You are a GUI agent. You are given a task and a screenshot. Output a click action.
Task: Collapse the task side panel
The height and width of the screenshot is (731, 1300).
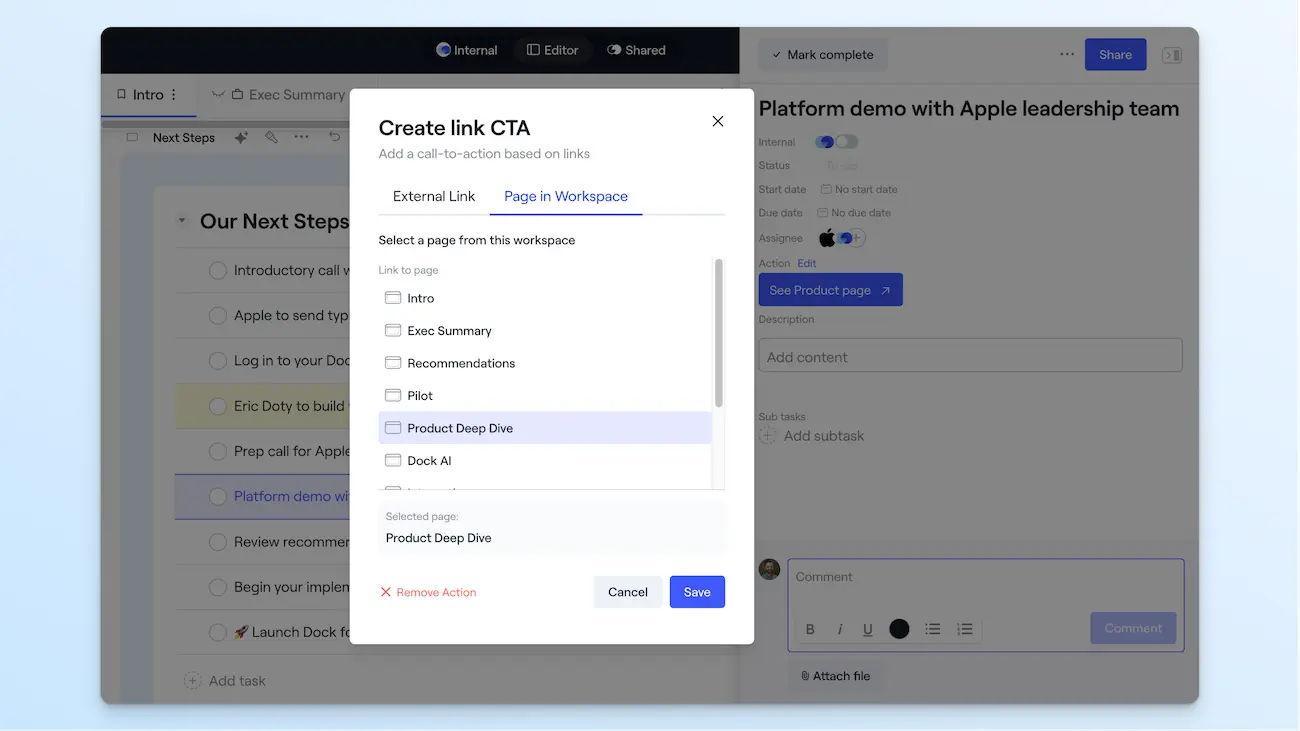[x=1172, y=55]
